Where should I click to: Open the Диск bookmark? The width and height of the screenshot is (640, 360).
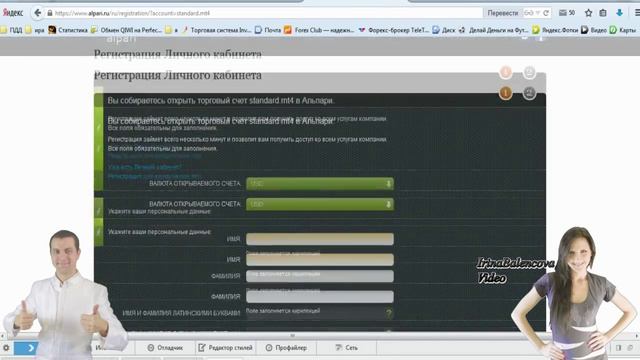(x=444, y=30)
